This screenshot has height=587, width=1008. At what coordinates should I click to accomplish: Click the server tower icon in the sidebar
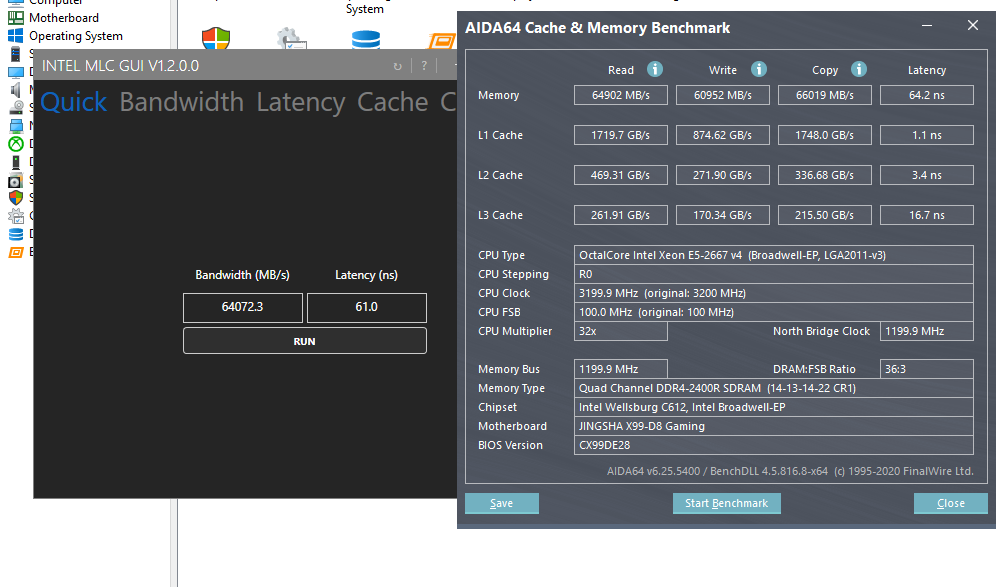coord(15,54)
